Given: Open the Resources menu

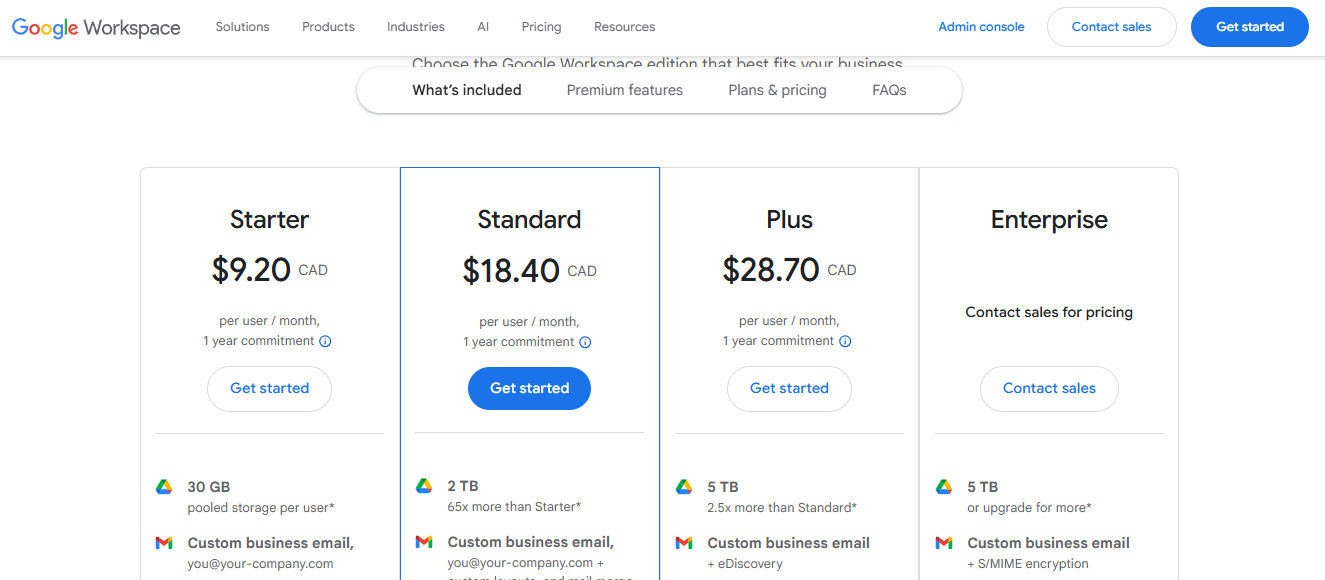Looking at the screenshot, I should pos(624,27).
